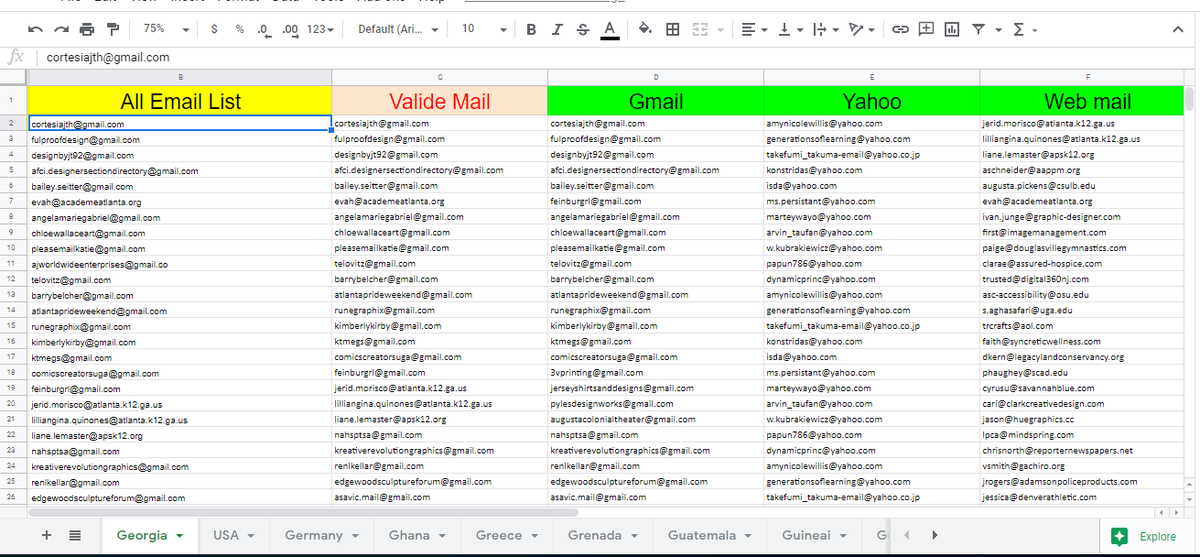Switch to the USA sheet tab
The height and width of the screenshot is (557, 1200).
click(226, 535)
